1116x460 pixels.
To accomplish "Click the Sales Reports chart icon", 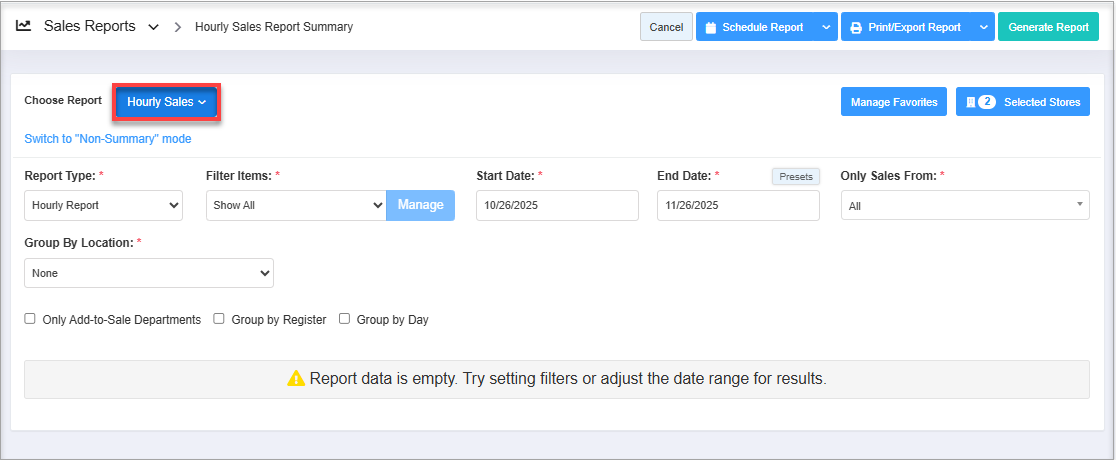I will pyautogui.click(x=24, y=26).
